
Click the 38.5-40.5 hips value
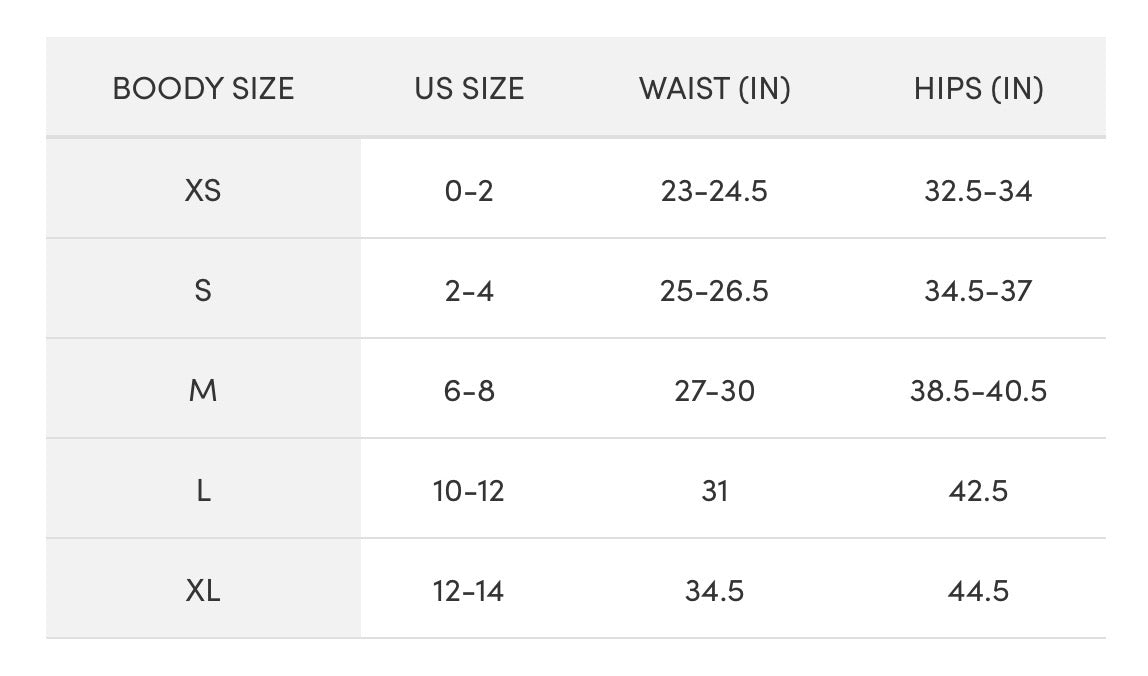click(978, 391)
